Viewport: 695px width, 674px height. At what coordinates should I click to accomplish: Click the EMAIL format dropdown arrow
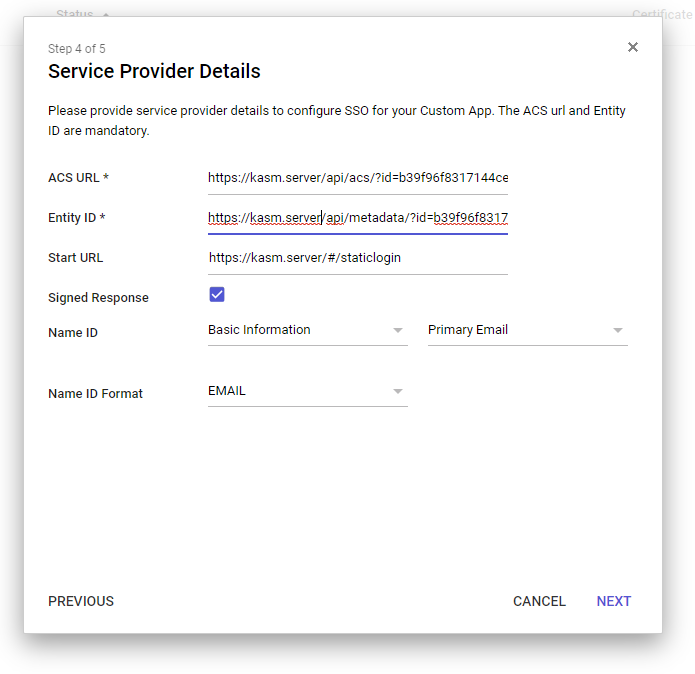(397, 391)
